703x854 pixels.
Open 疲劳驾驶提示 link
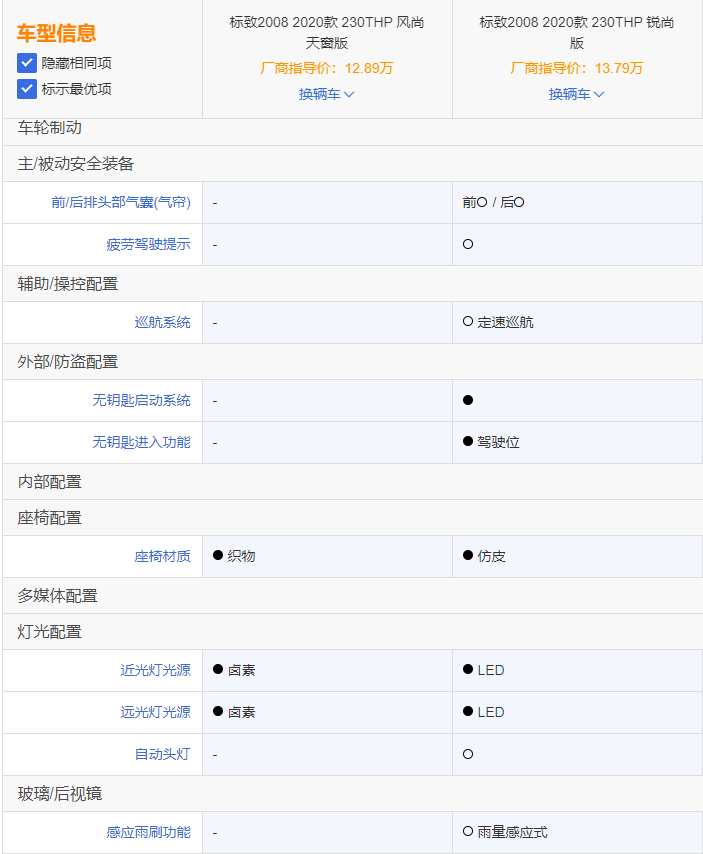149,245
